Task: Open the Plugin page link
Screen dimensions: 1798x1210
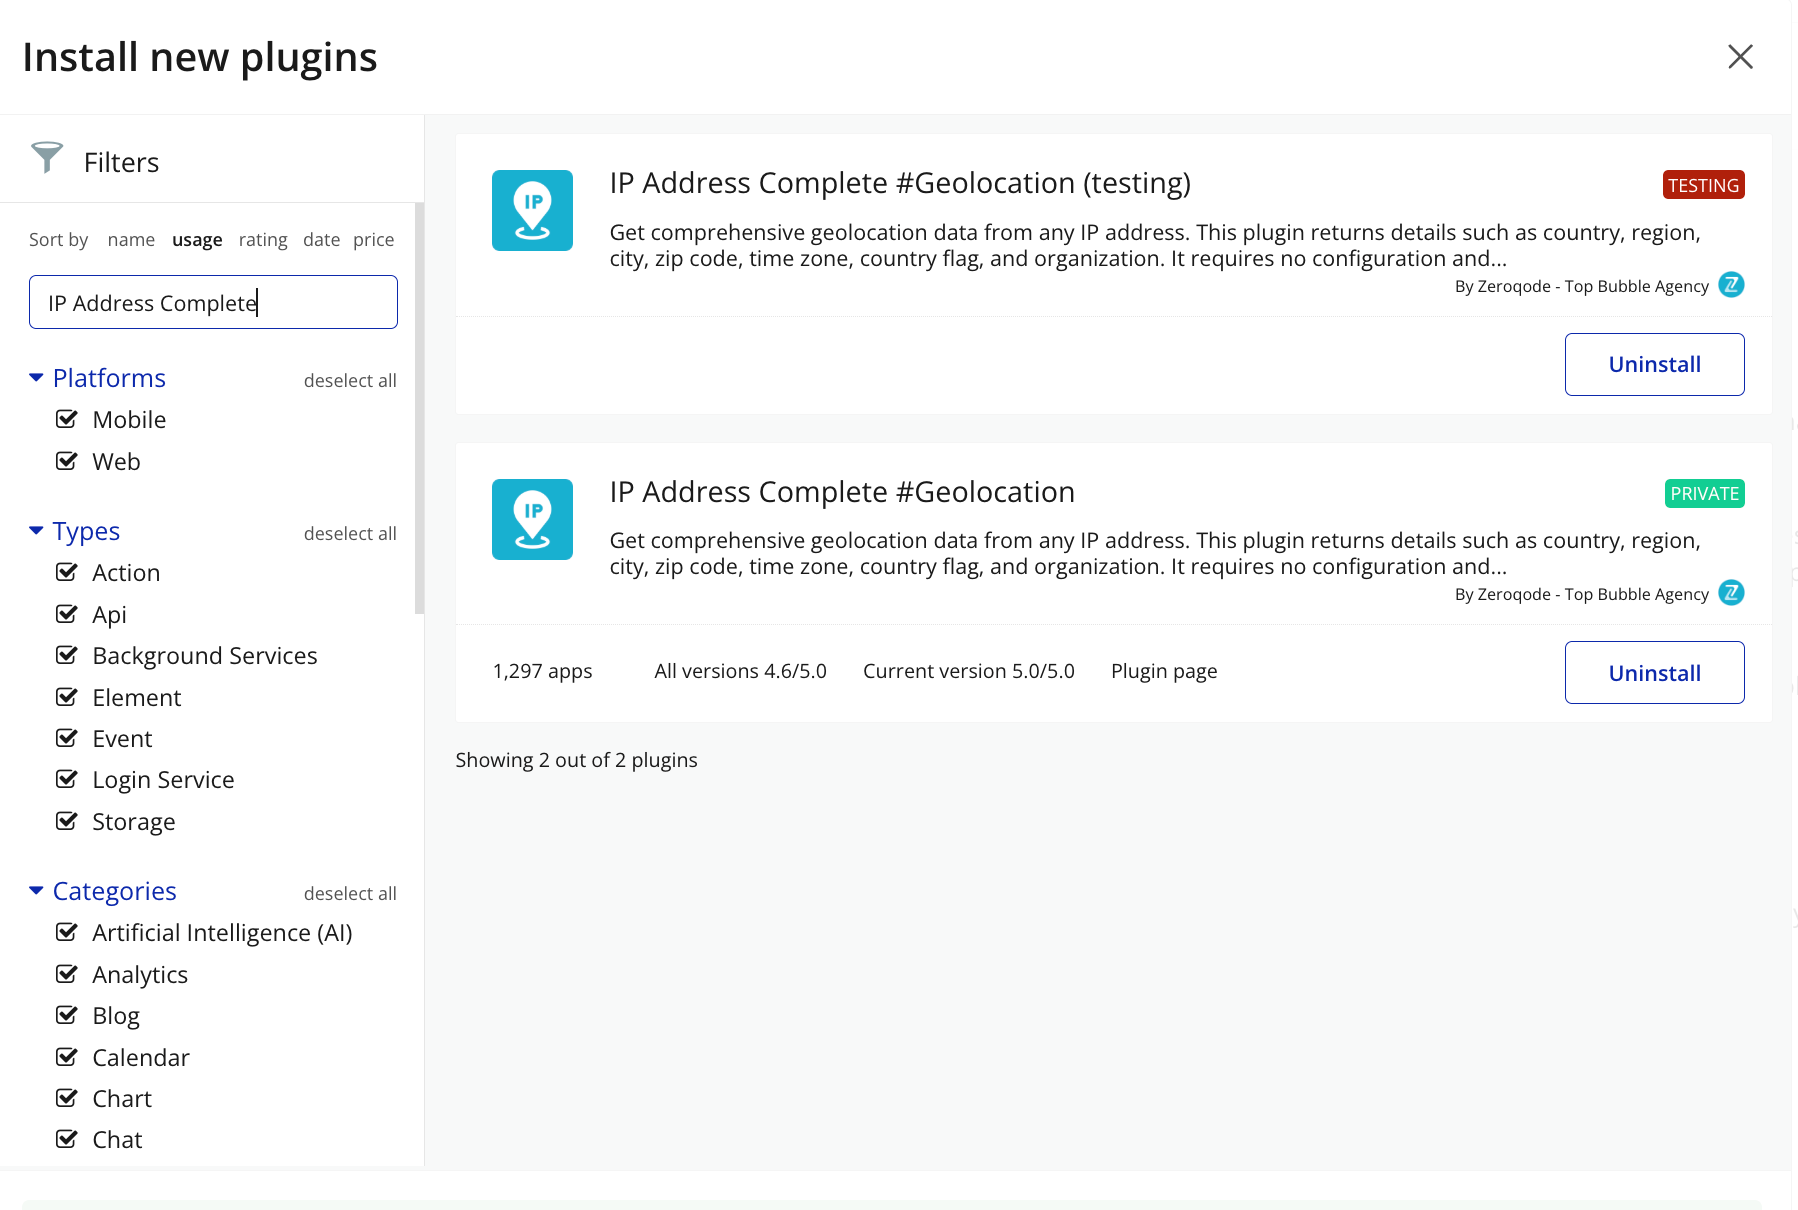Action: click(1164, 672)
